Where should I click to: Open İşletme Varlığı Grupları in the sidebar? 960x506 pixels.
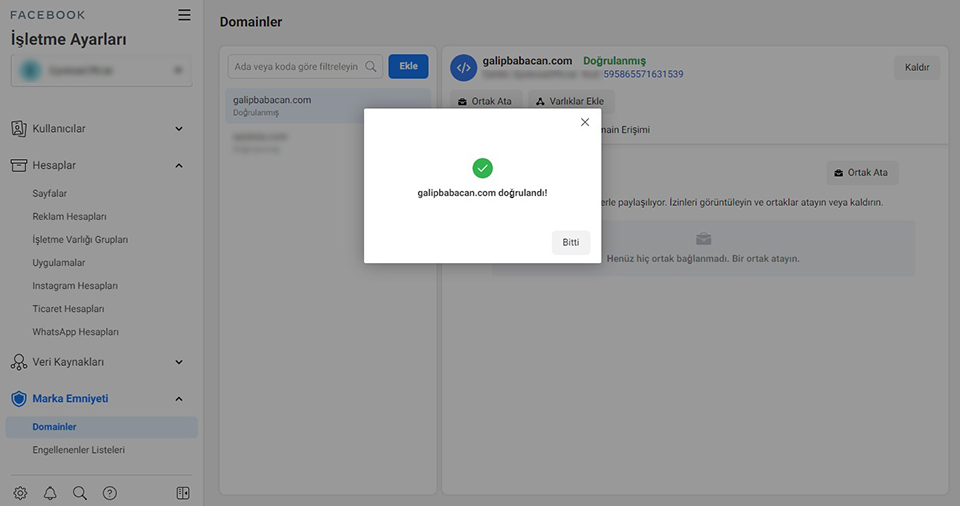[80, 240]
